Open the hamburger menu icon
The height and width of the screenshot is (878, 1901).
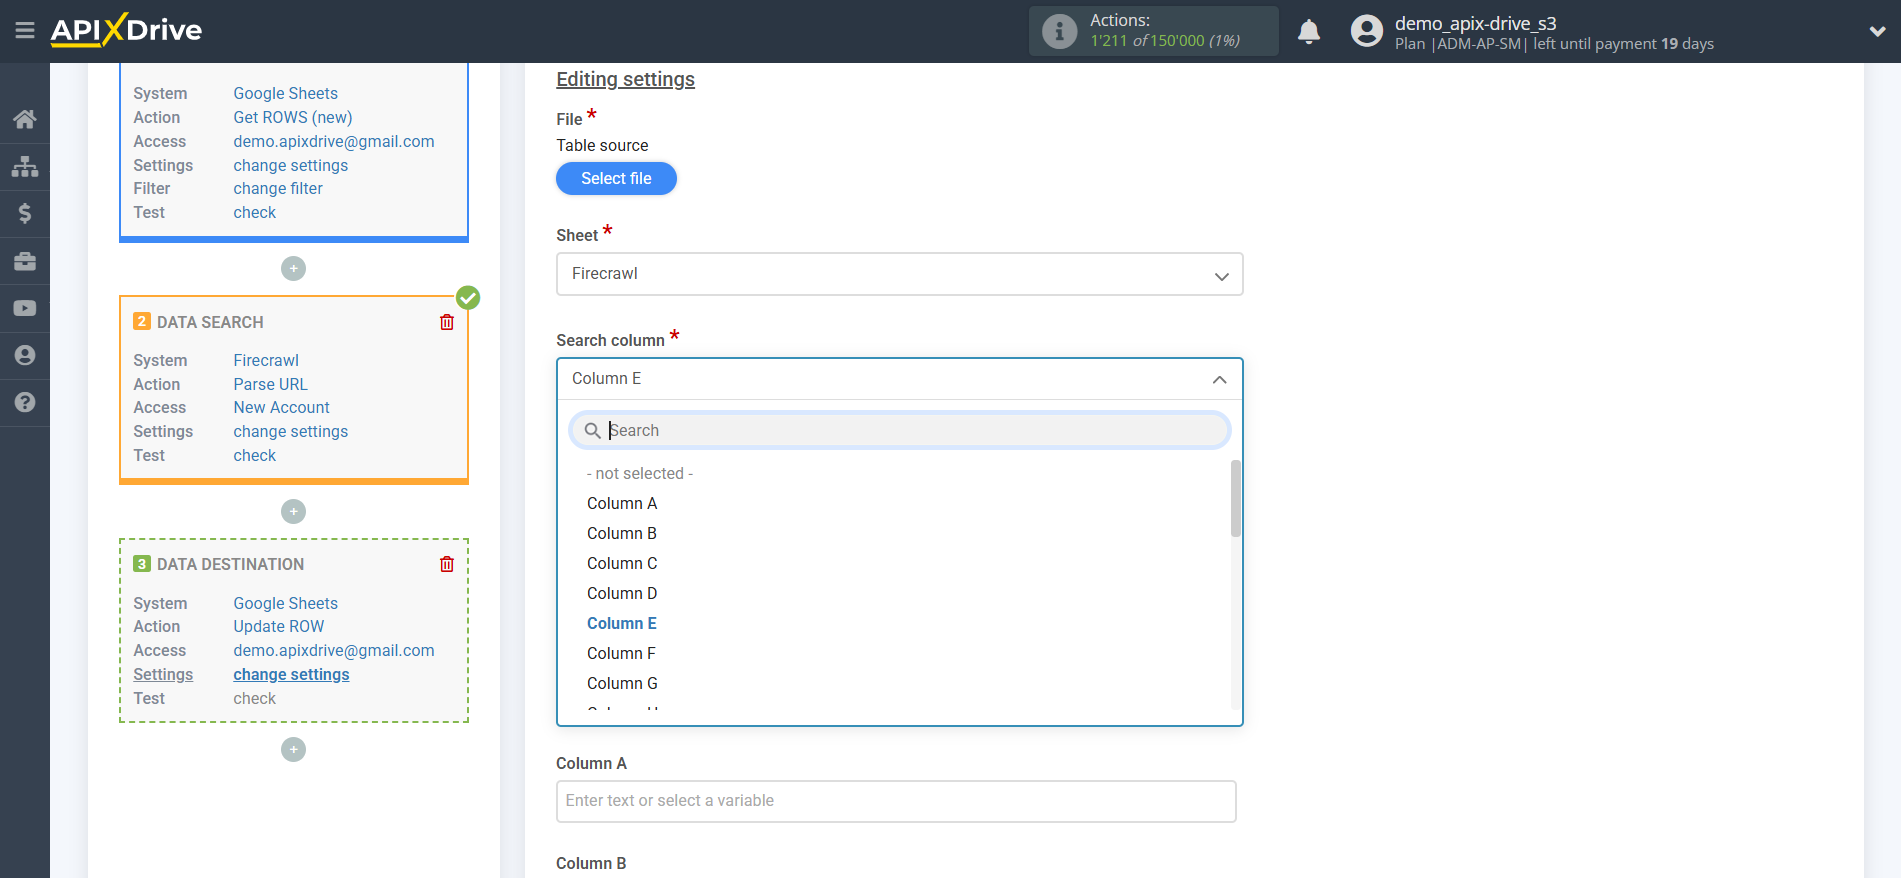click(x=25, y=31)
